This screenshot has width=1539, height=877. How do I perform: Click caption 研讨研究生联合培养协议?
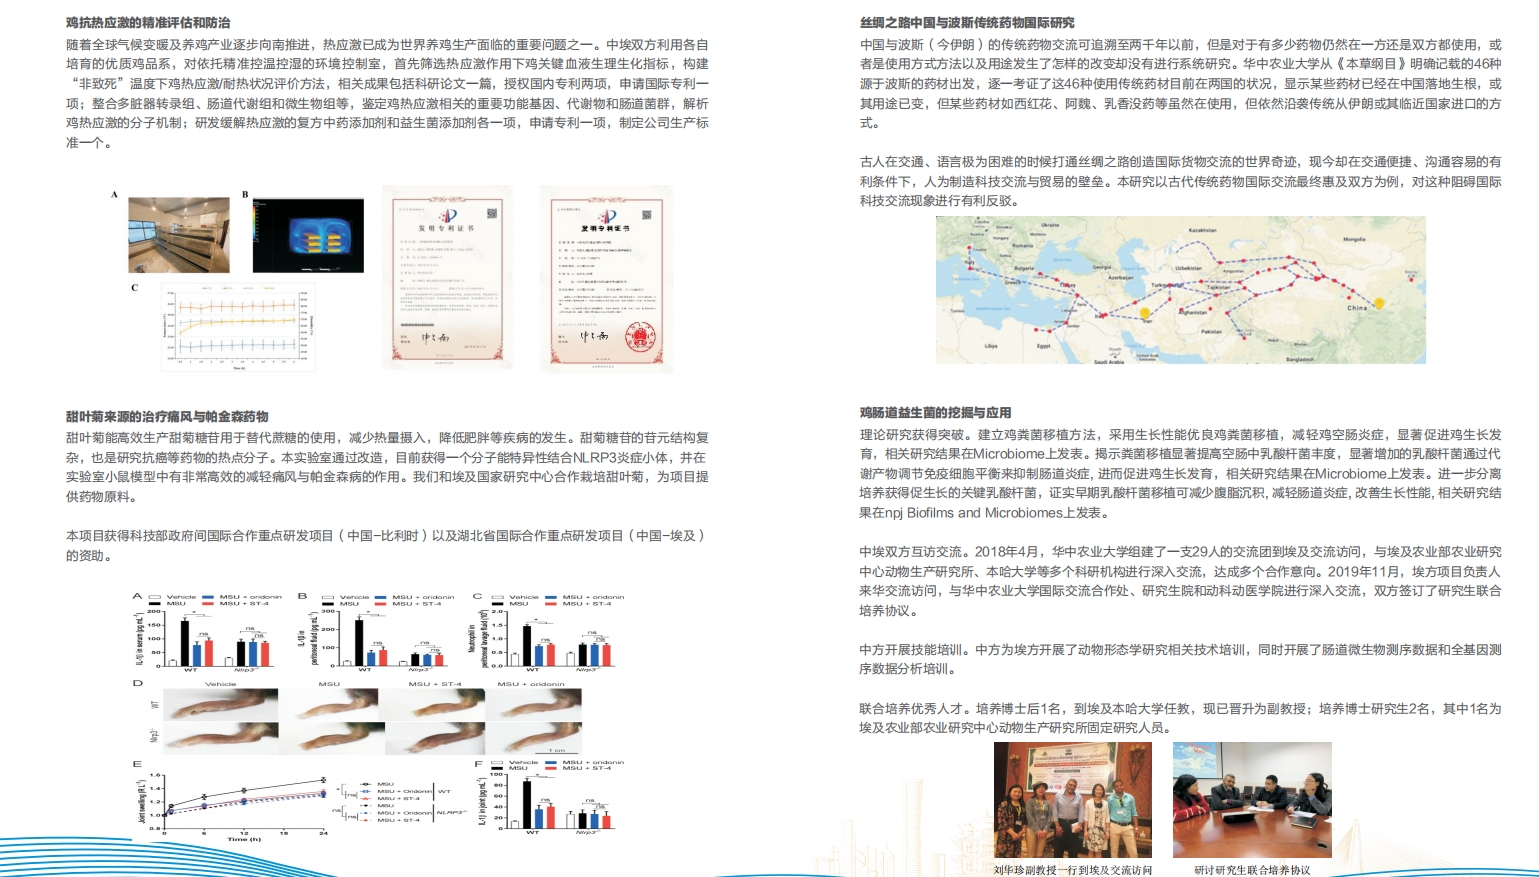click(x=1252, y=870)
